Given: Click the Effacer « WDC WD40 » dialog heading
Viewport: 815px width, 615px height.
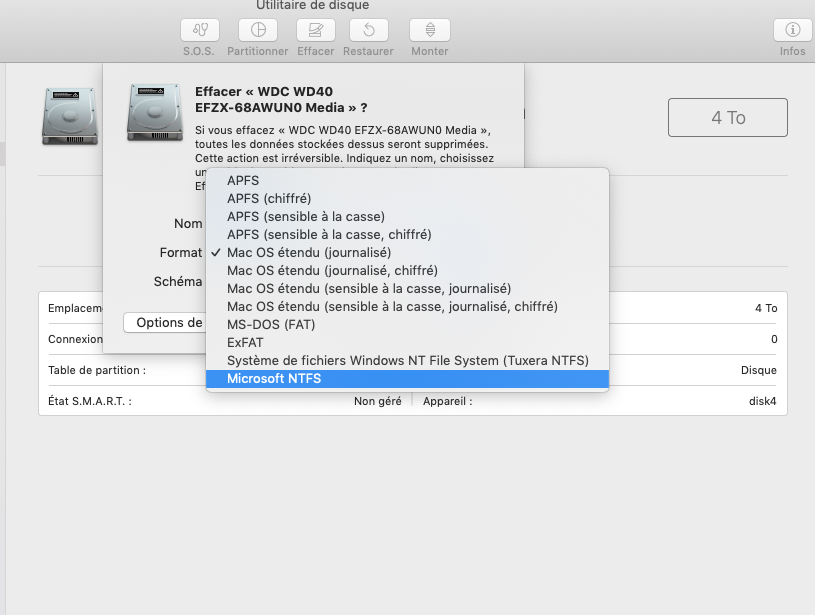Looking at the screenshot, I should [x=281, y=99].
